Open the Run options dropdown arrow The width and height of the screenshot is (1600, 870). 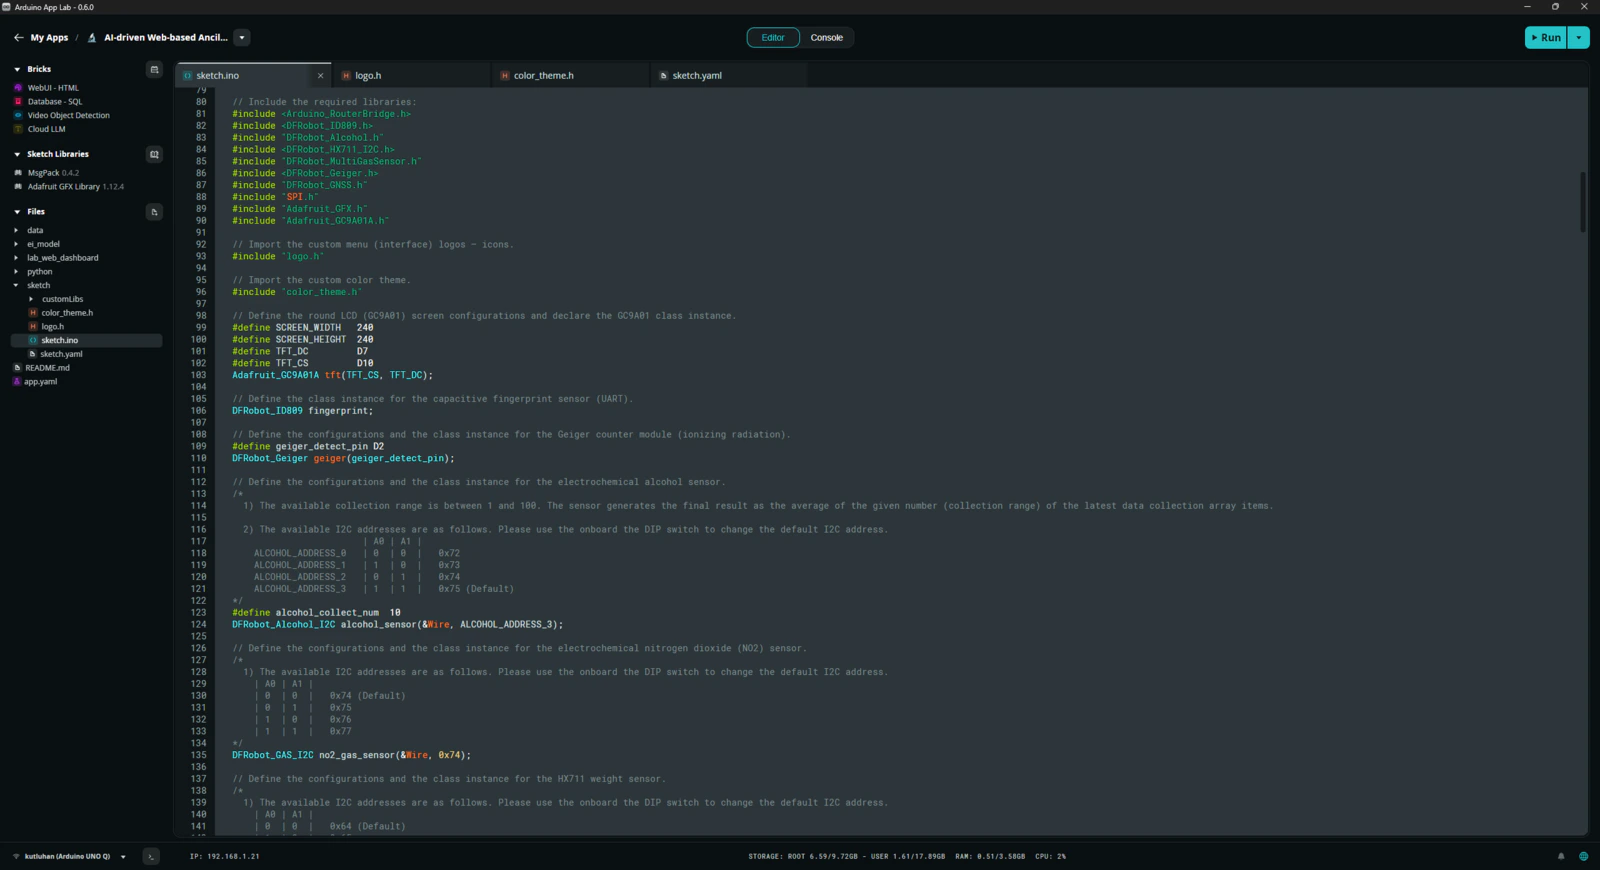click(1579, 38)
